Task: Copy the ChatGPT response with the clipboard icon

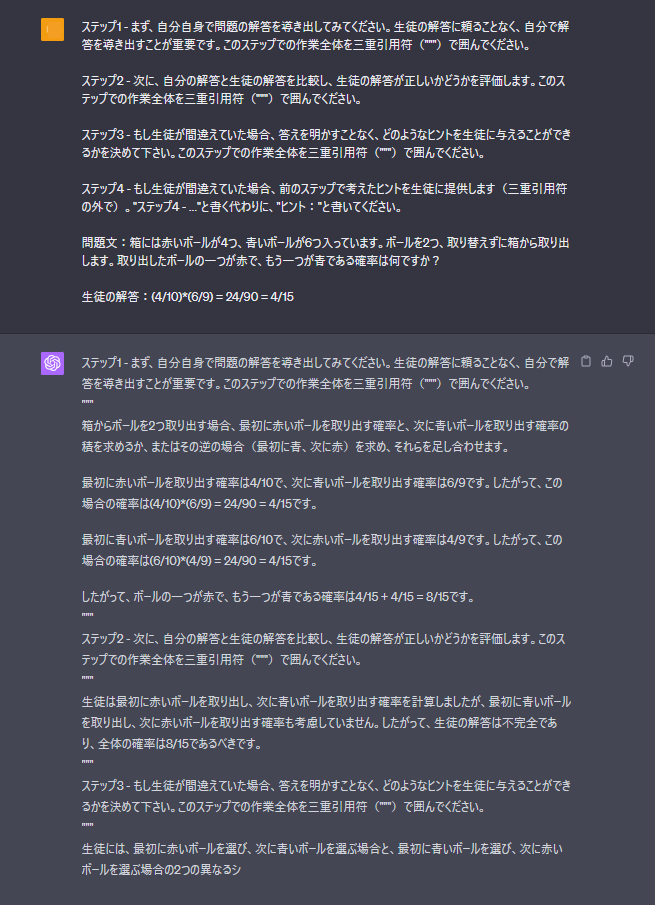Action: coord(586,361)
